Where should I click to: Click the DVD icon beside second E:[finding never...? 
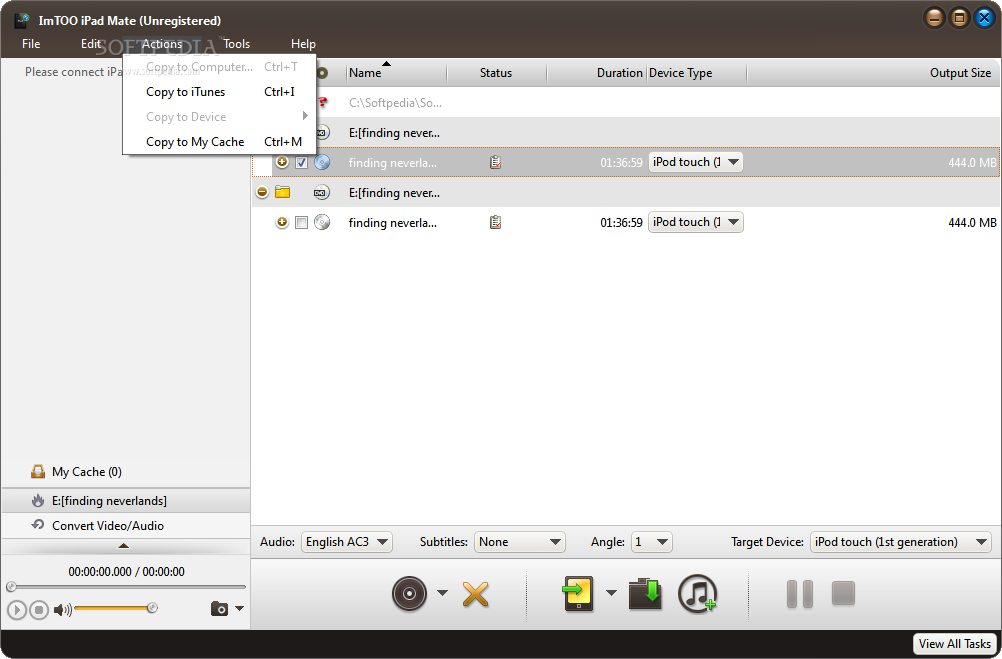(x=321, y=192)
